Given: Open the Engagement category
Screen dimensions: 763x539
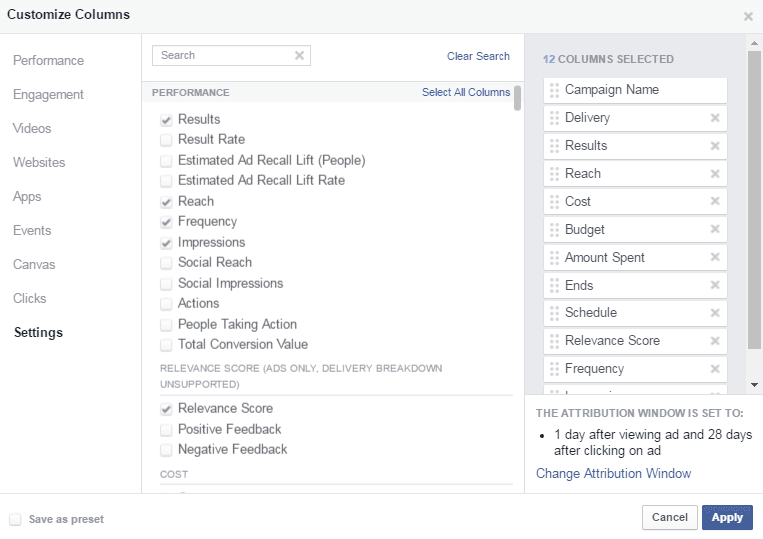Looking at the screenshot, I should (48, 95).
